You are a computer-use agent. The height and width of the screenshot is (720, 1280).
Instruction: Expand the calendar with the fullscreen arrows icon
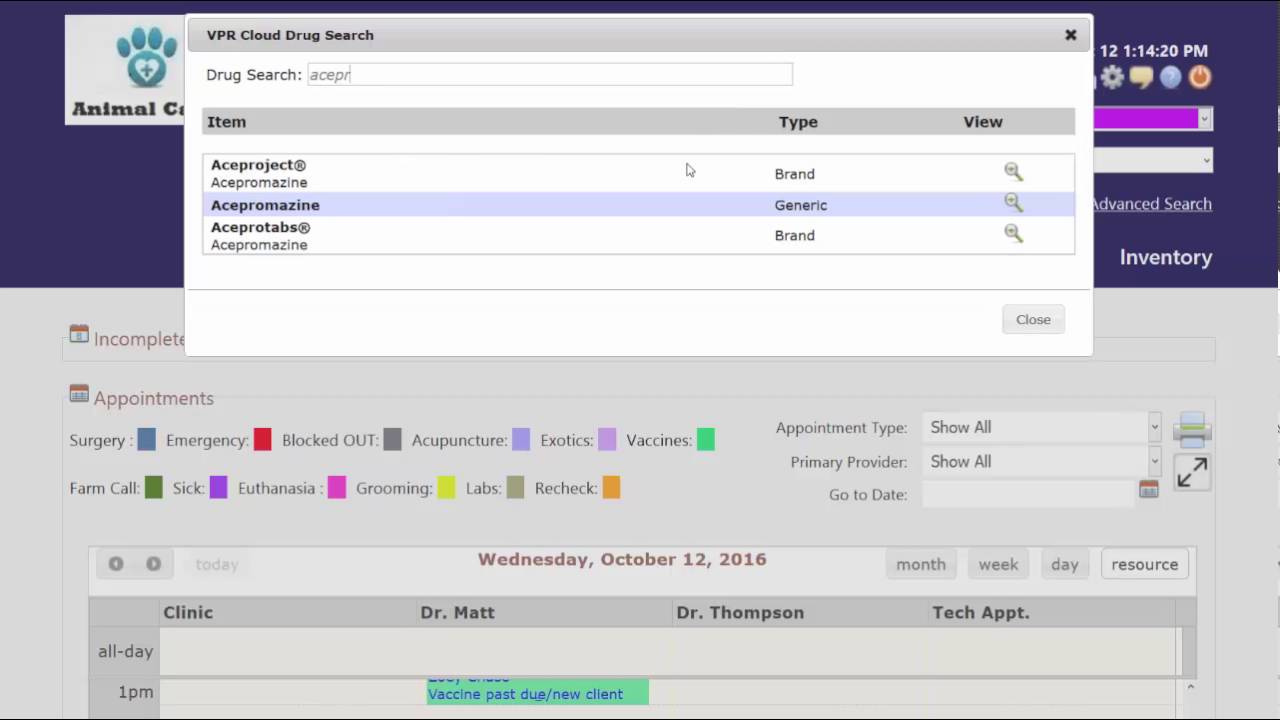point(1192,472)
